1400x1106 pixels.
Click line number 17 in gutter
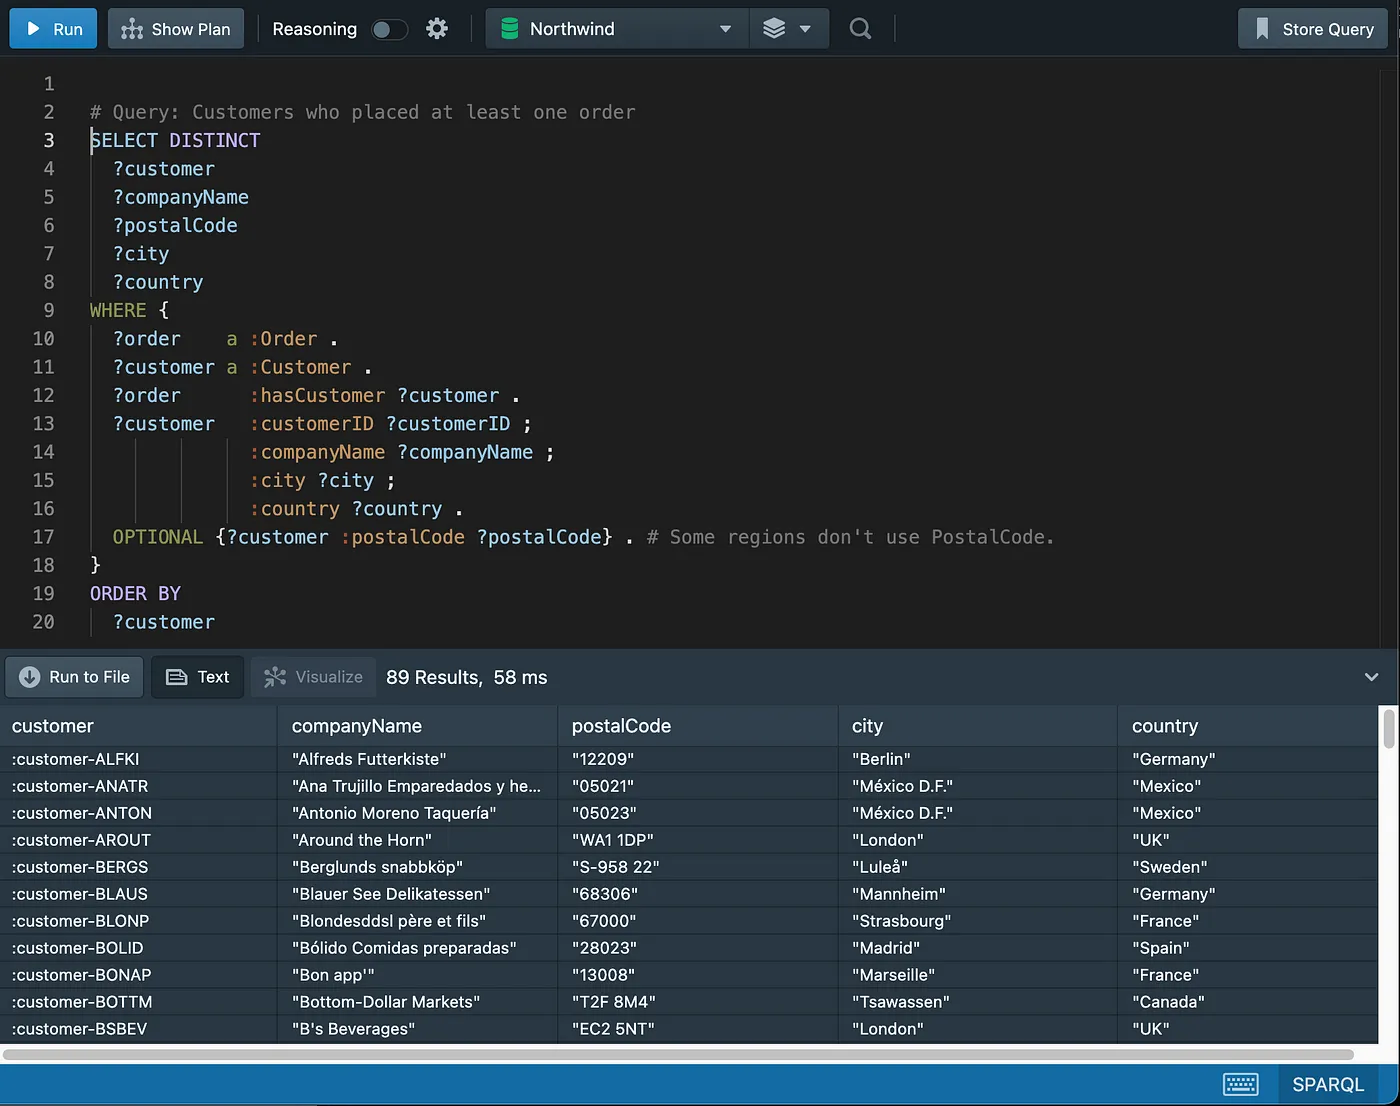(44, 537)
